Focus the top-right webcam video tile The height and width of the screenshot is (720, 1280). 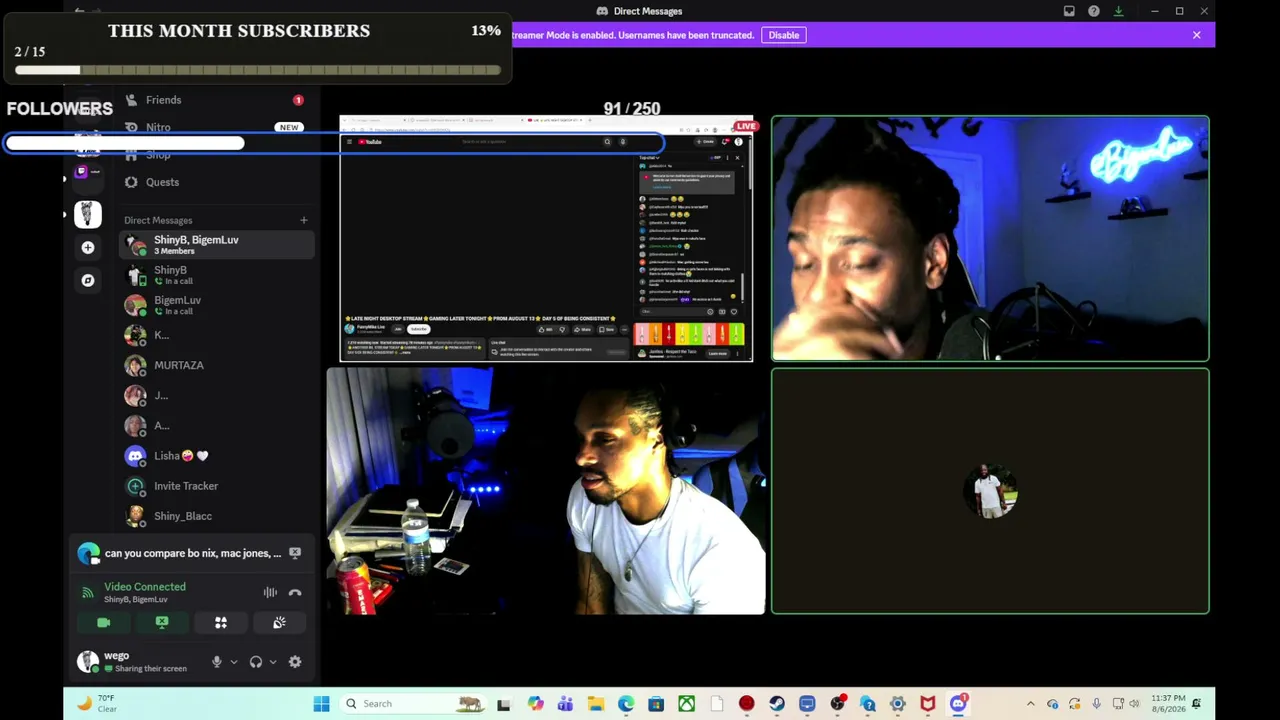990,239
